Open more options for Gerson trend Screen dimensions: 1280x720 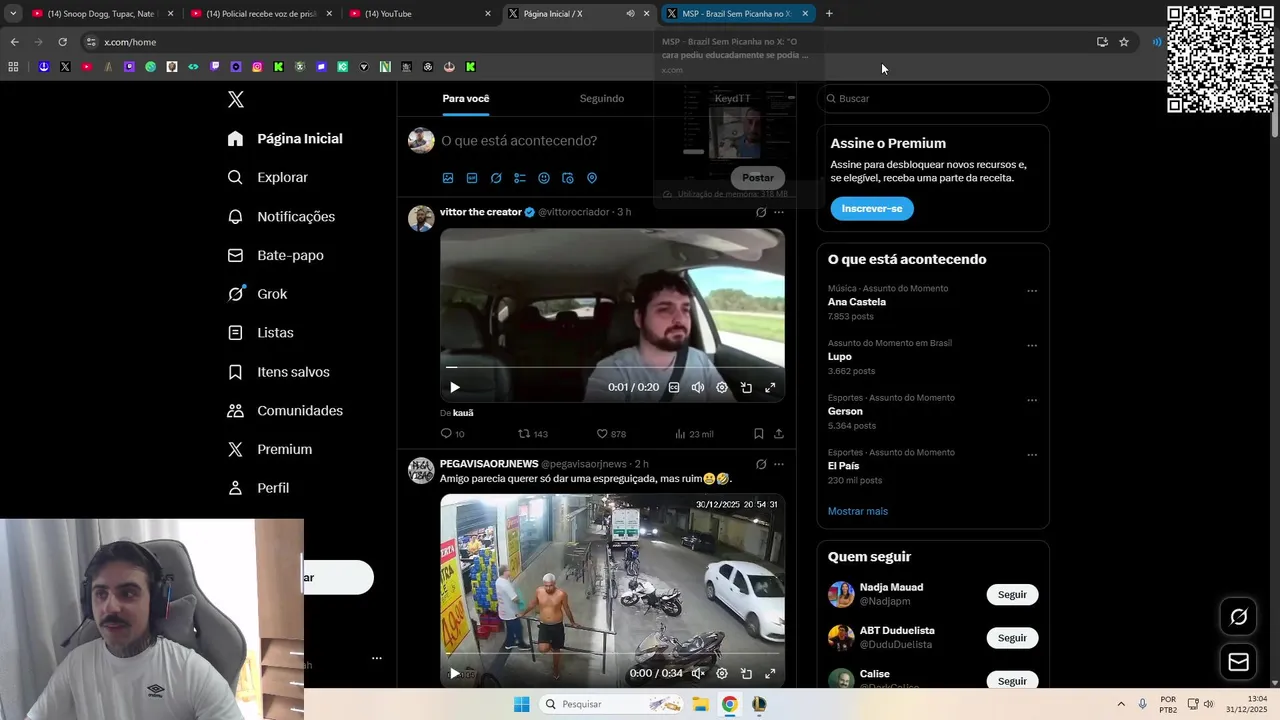(1032, 400)
